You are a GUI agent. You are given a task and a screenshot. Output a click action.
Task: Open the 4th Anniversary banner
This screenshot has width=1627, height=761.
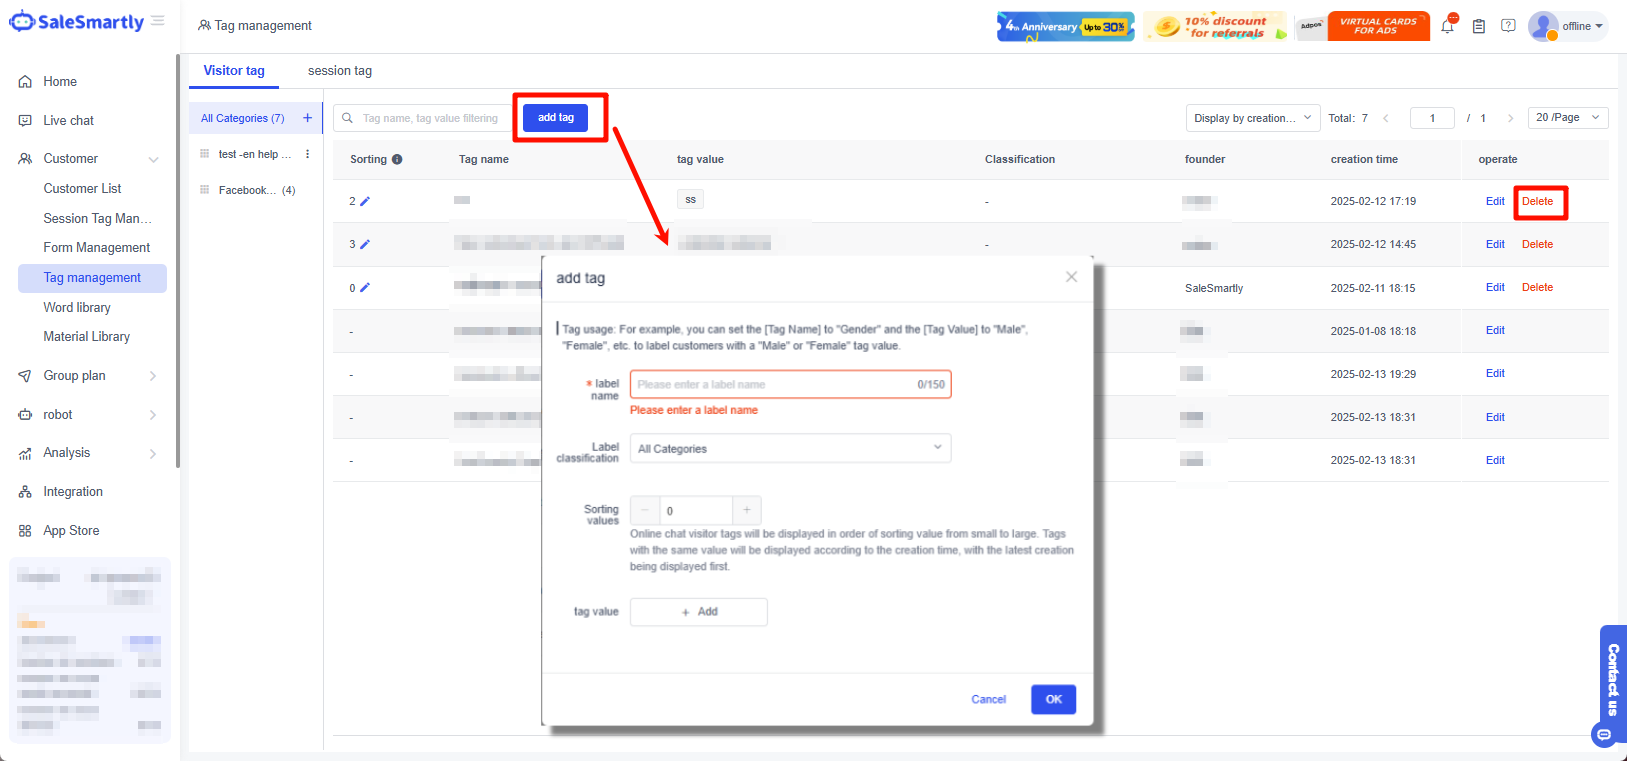coord(1065,26)
